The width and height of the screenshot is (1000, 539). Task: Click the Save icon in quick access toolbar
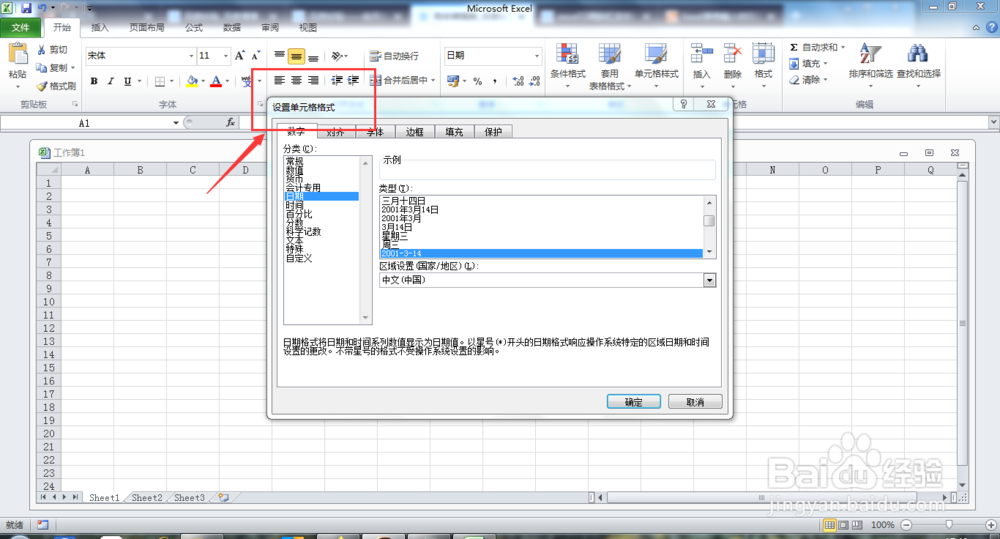pyautogui.click(x=26, y=8)
